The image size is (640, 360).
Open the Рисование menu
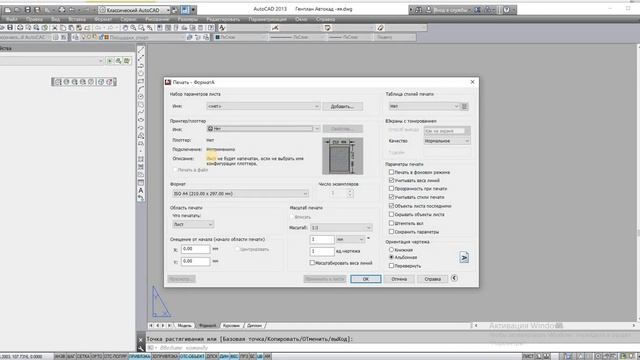click(157, 19)
